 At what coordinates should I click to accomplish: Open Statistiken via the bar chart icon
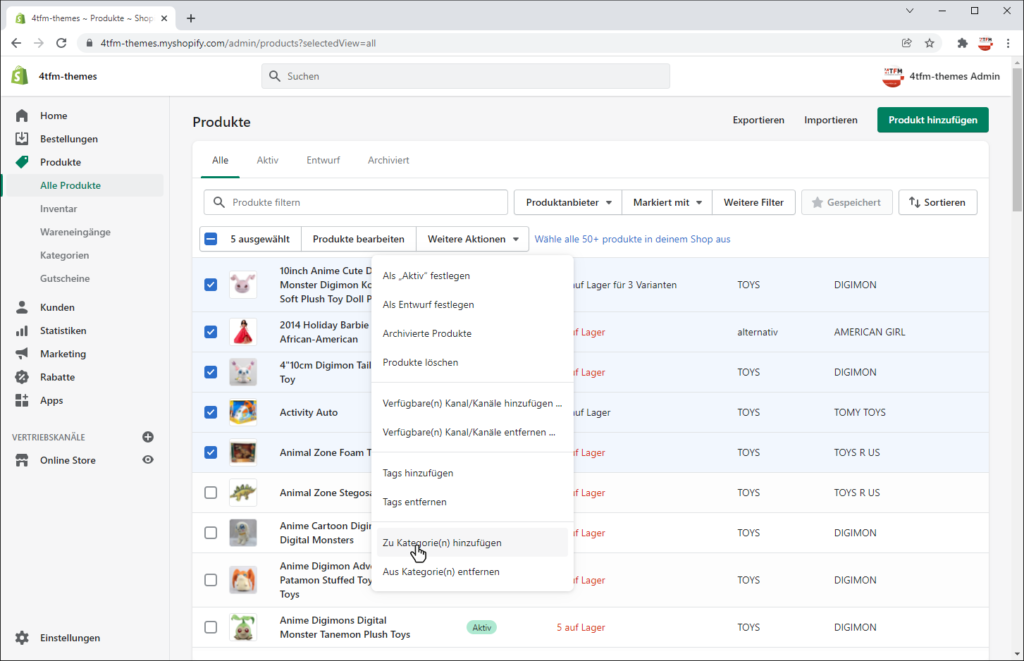(x=22, y=331)
